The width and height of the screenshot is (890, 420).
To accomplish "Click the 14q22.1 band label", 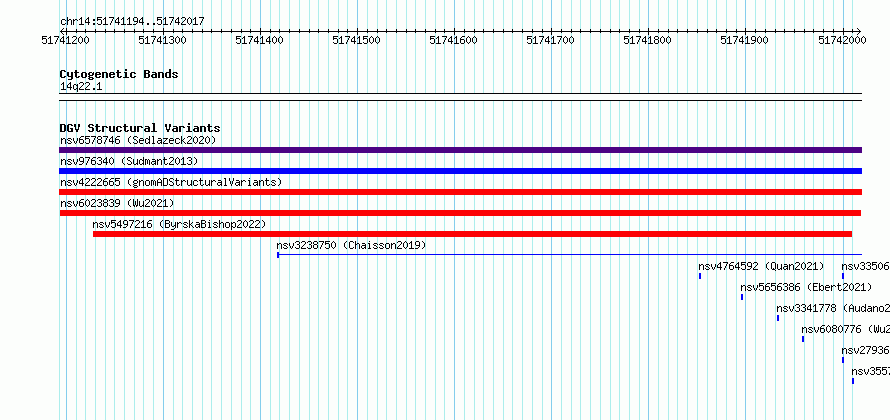I will point(81,87).
